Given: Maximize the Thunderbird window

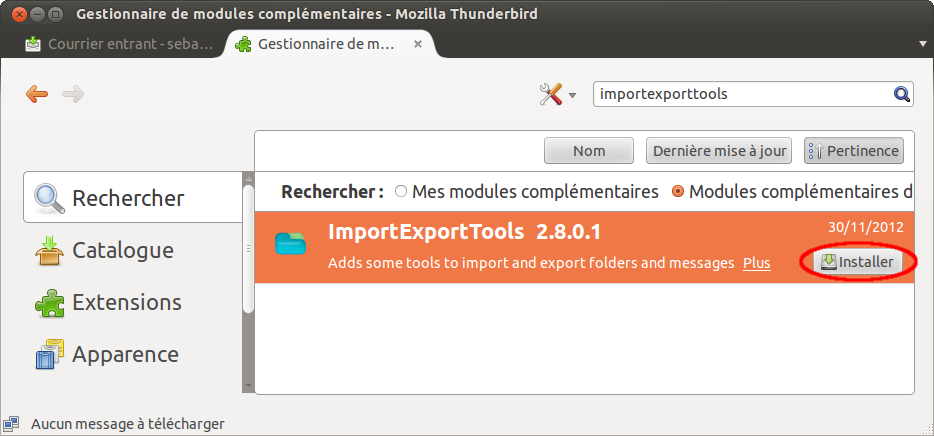Looking at the screenshot, I should tap(55, 13).
